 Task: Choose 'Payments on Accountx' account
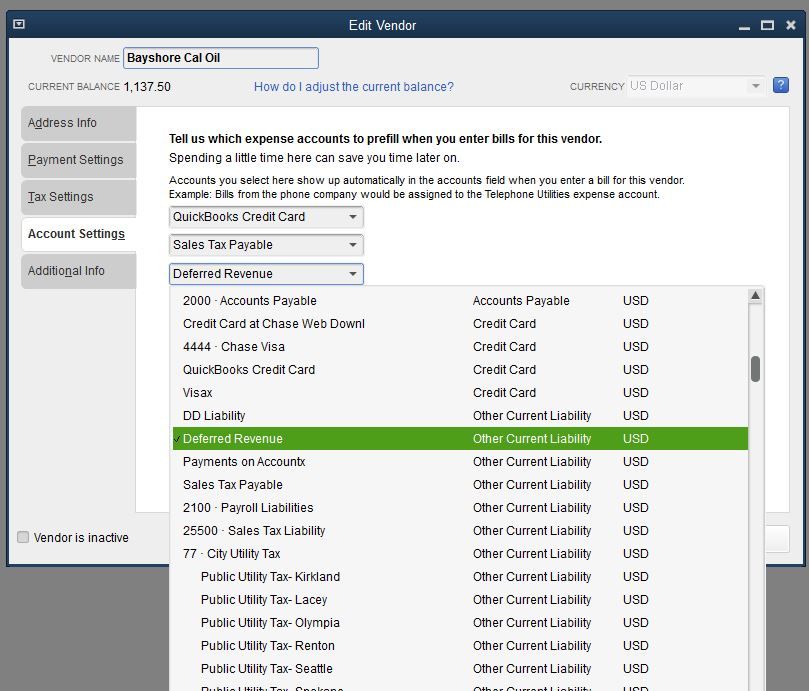460,461
